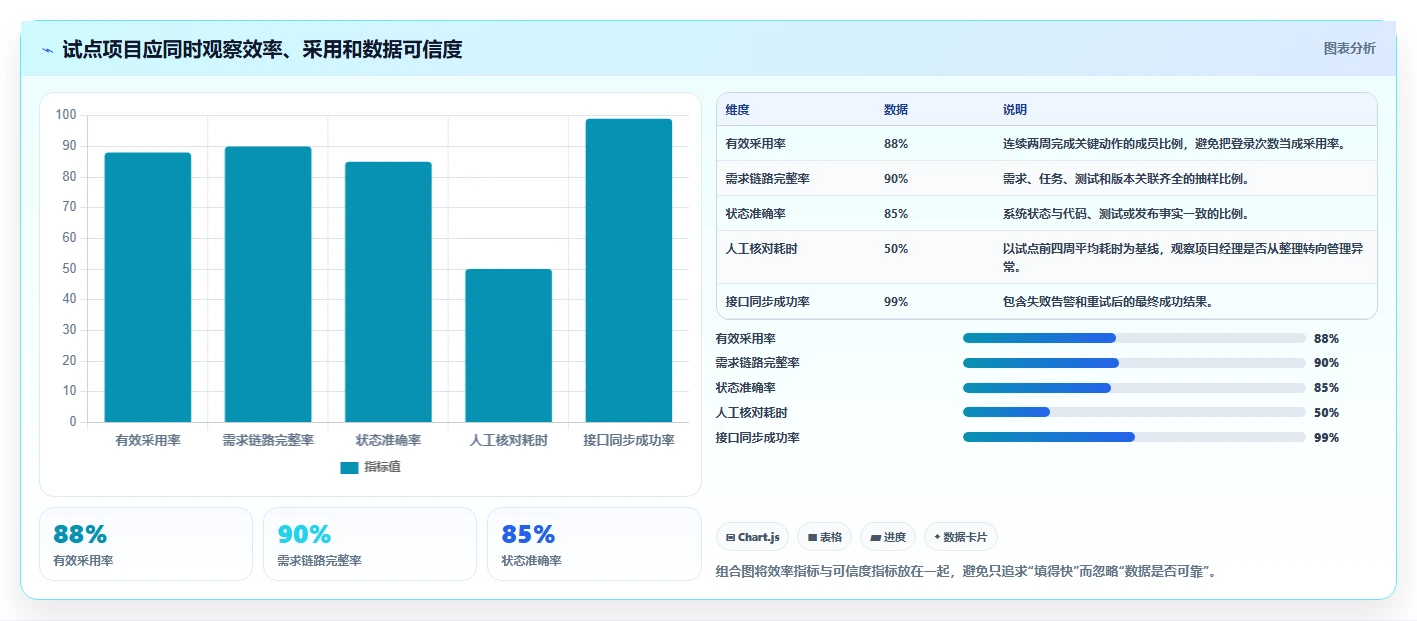
Task: Click the description starting 系统状态与代码
Action: coord(1127,214)
